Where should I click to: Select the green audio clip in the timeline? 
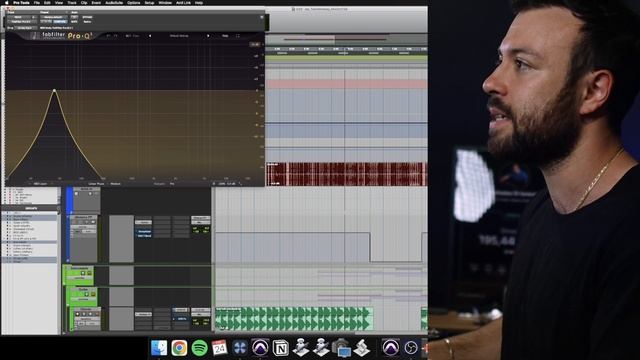pos(294,318)
